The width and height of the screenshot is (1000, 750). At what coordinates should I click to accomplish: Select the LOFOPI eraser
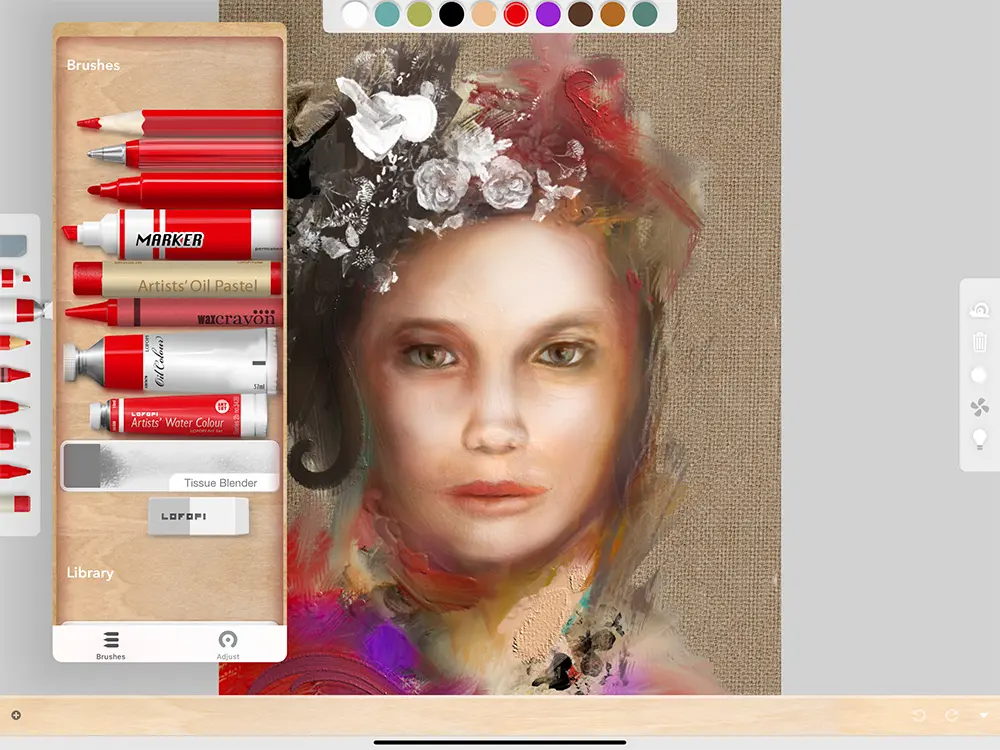tap(198, 516)
